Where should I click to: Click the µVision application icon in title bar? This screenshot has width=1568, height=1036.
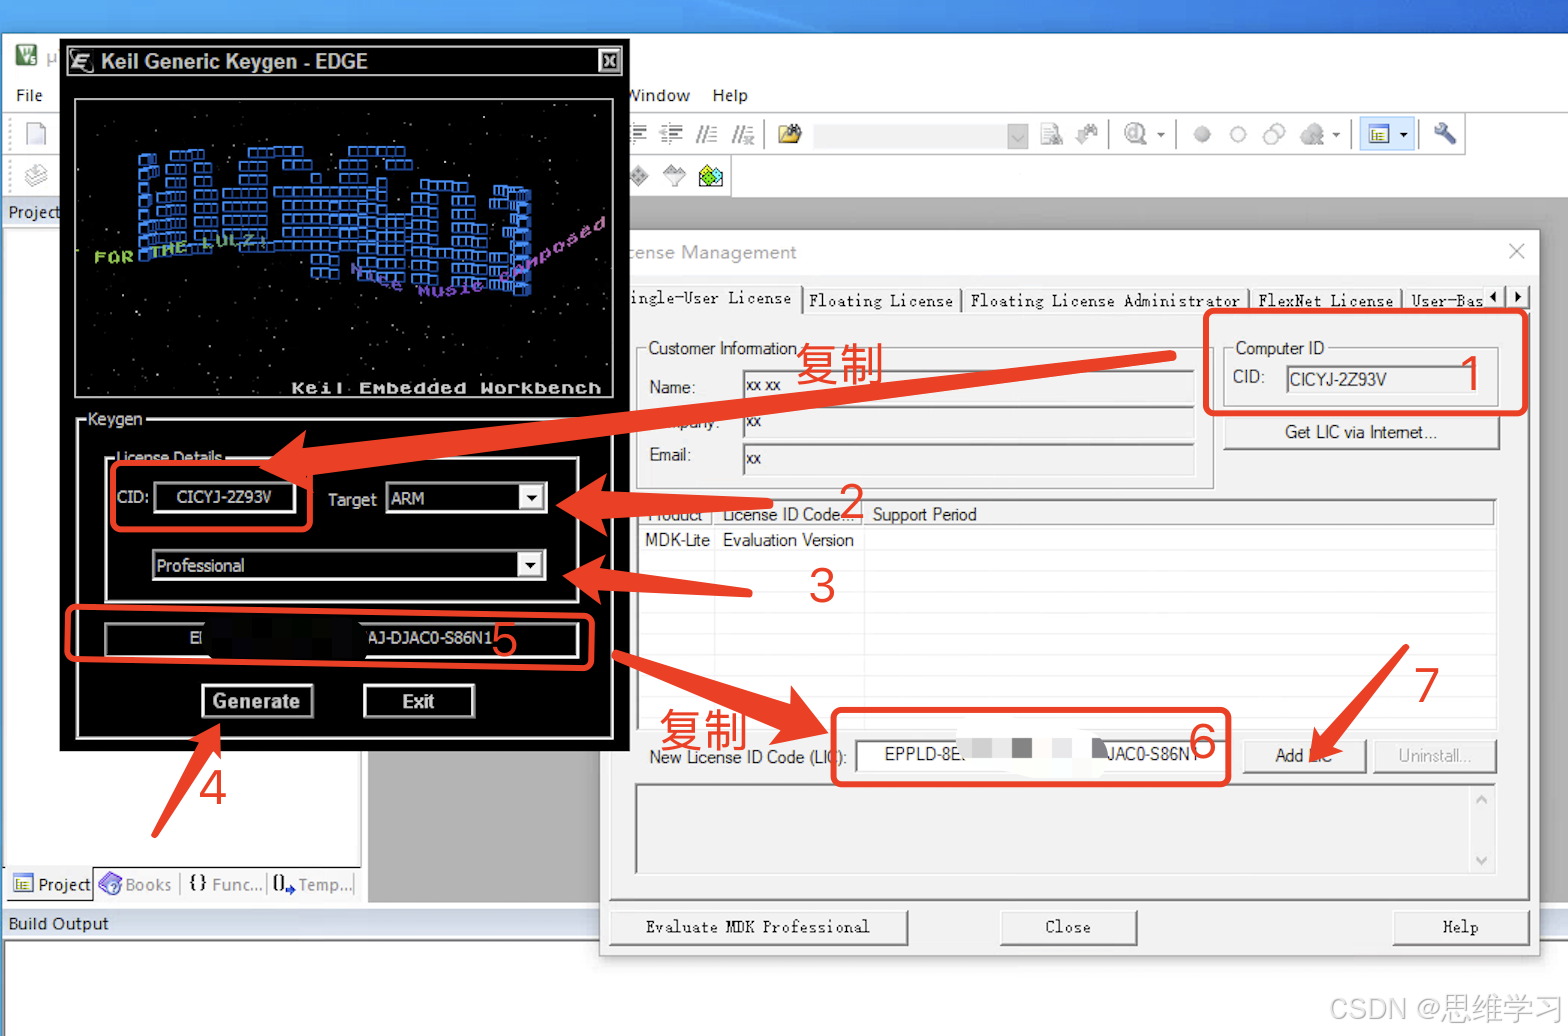[26, 55]
